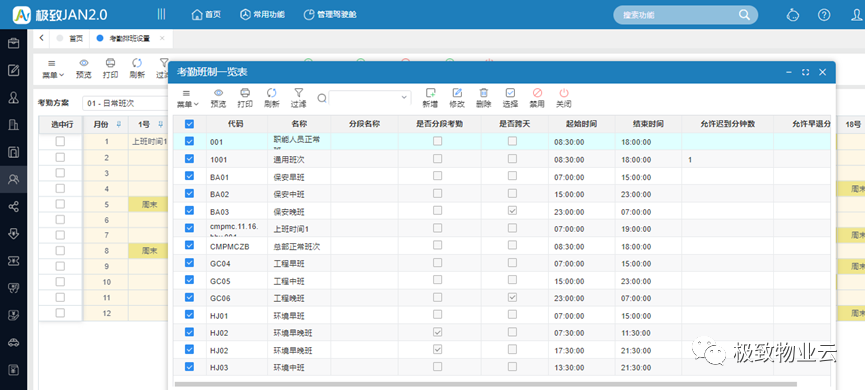Open the 考勤方案 combo box

click(125, 103)
